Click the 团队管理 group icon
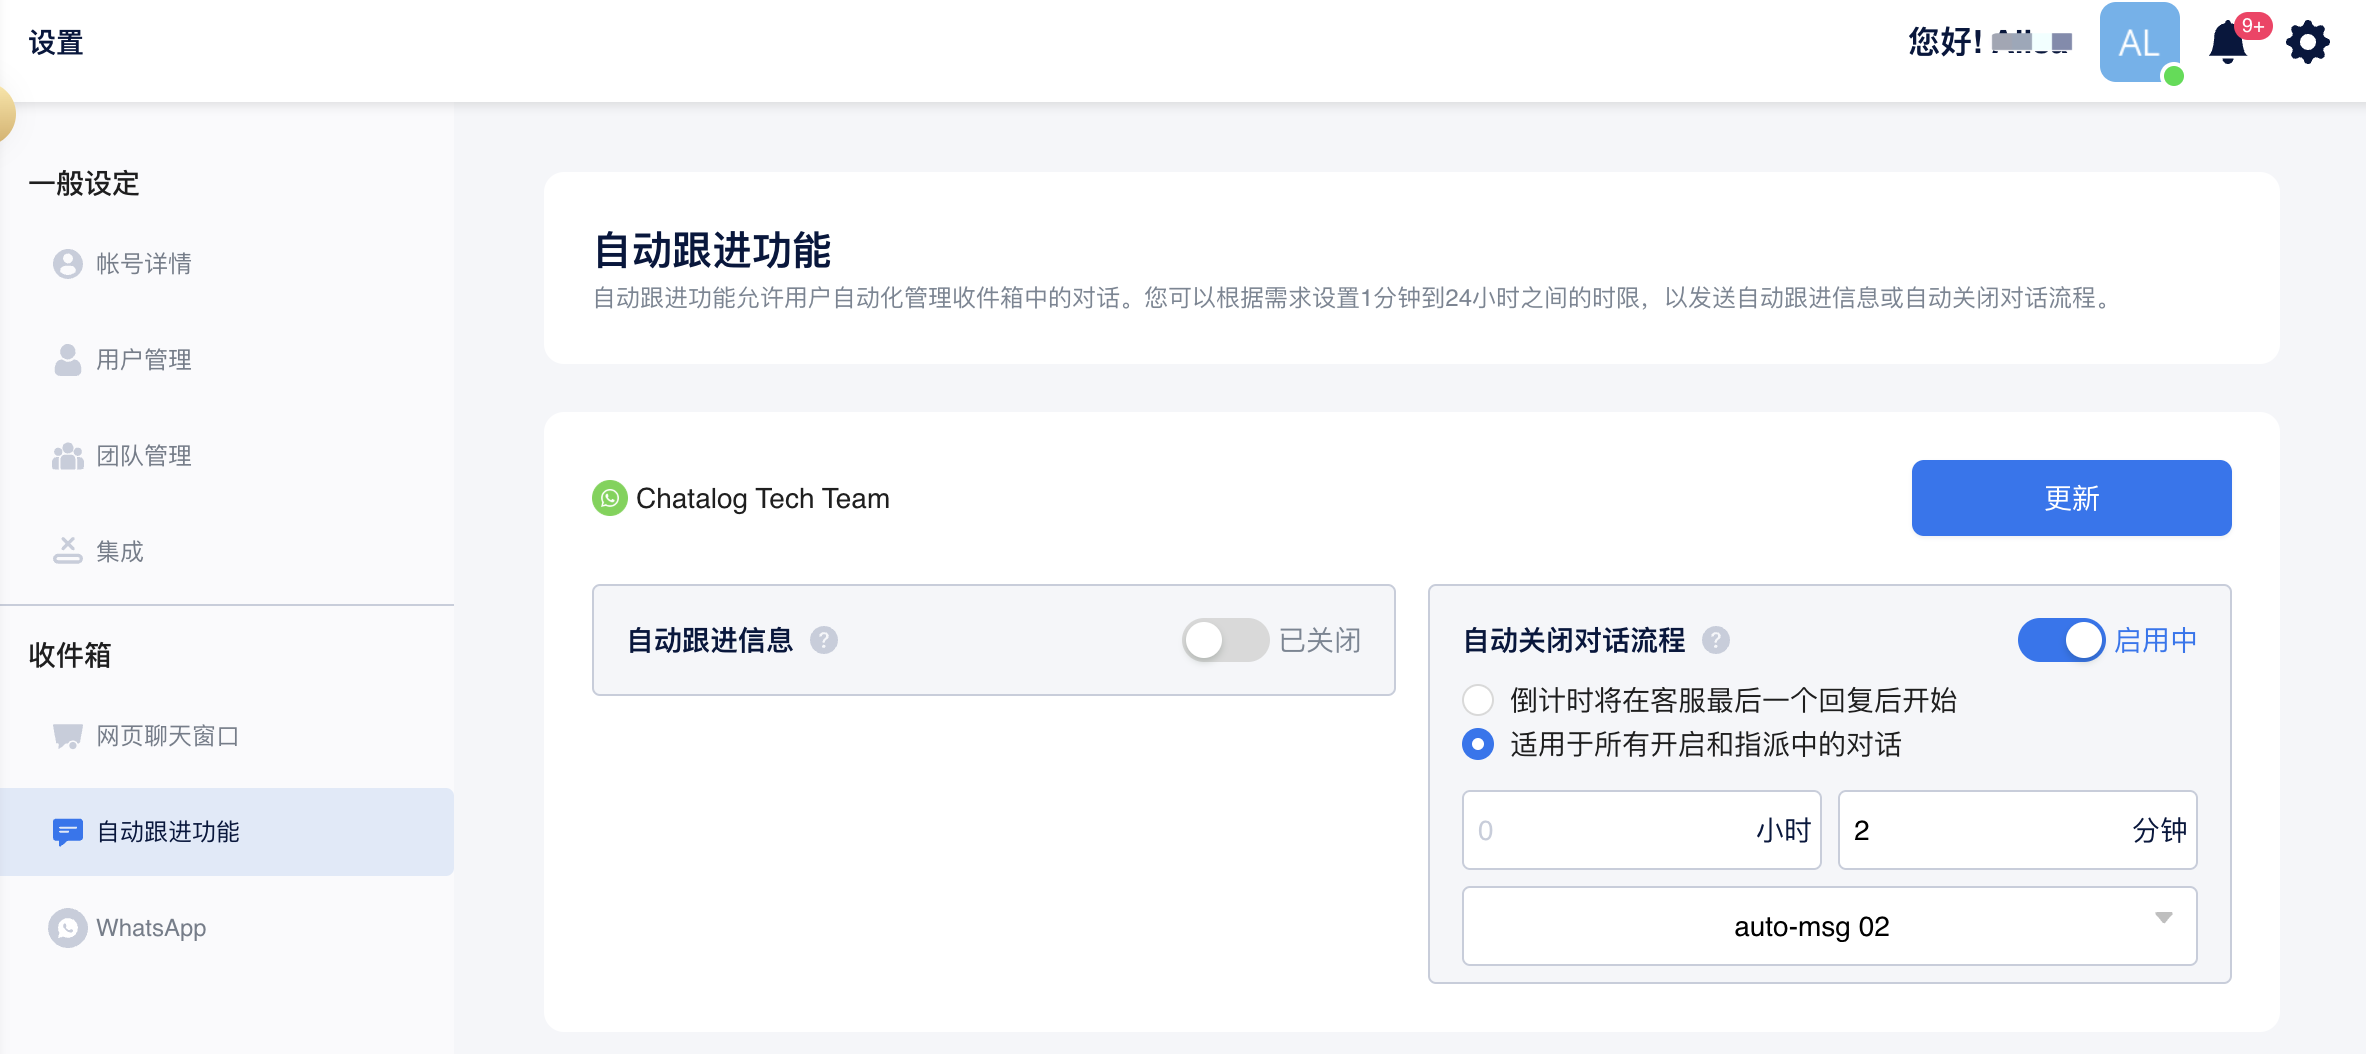 [67, 456]
